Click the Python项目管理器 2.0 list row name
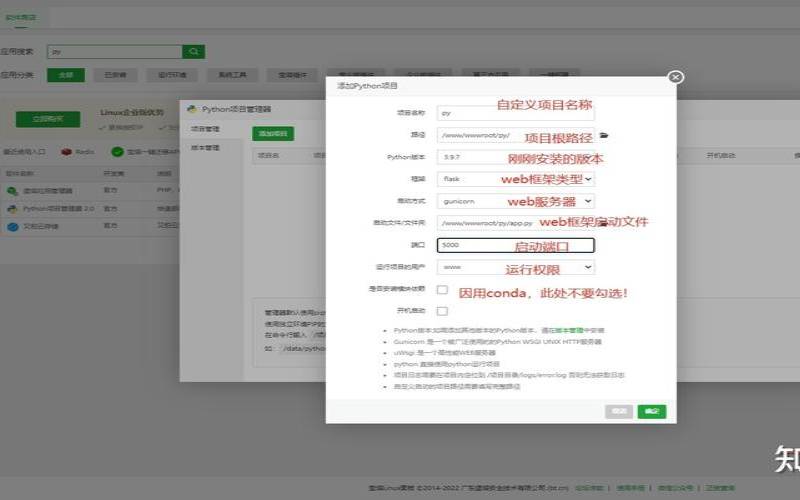 tap(59, 209)
